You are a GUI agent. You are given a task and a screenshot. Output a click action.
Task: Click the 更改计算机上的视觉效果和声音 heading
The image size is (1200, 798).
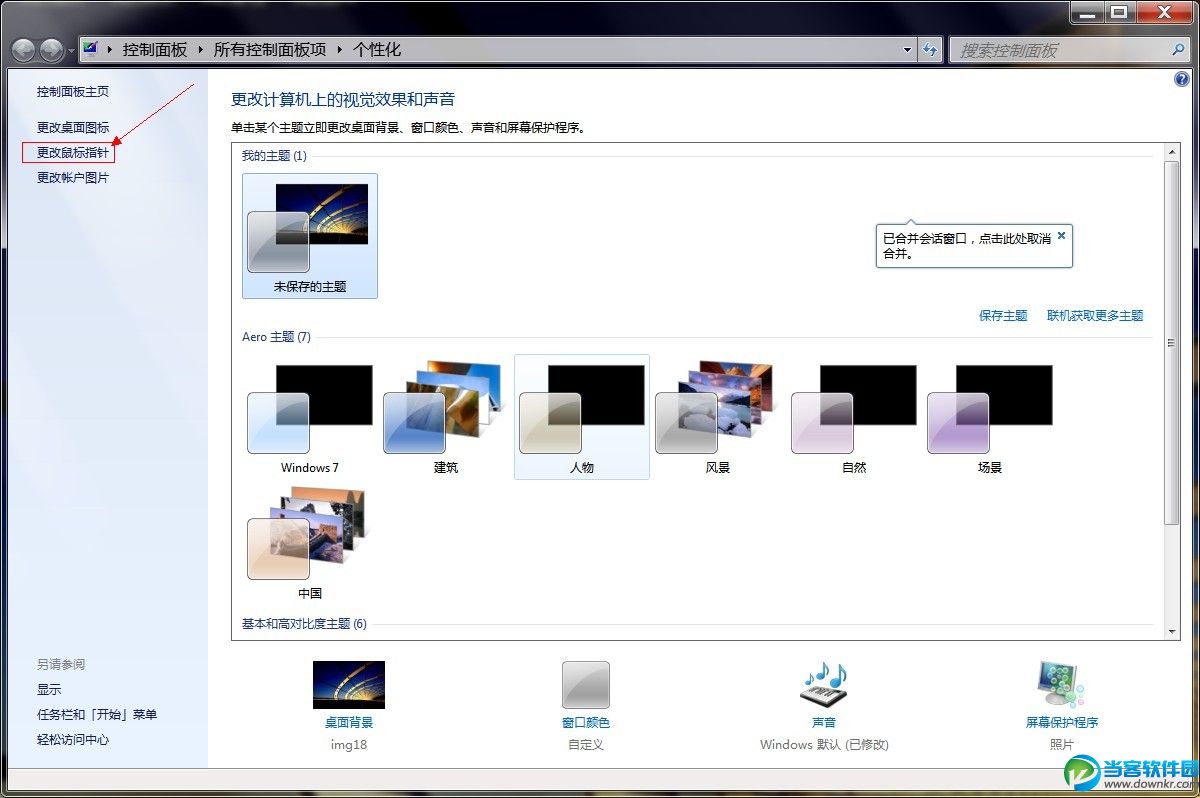click(x=343, y=99)
